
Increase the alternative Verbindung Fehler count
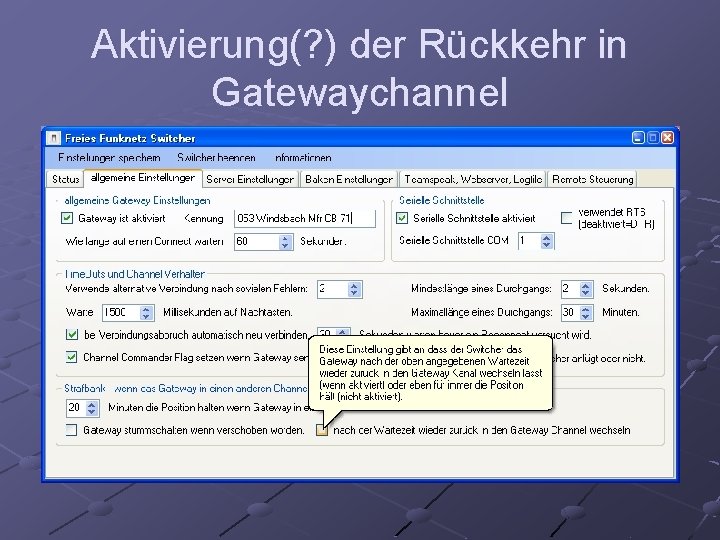click(354, 286)
